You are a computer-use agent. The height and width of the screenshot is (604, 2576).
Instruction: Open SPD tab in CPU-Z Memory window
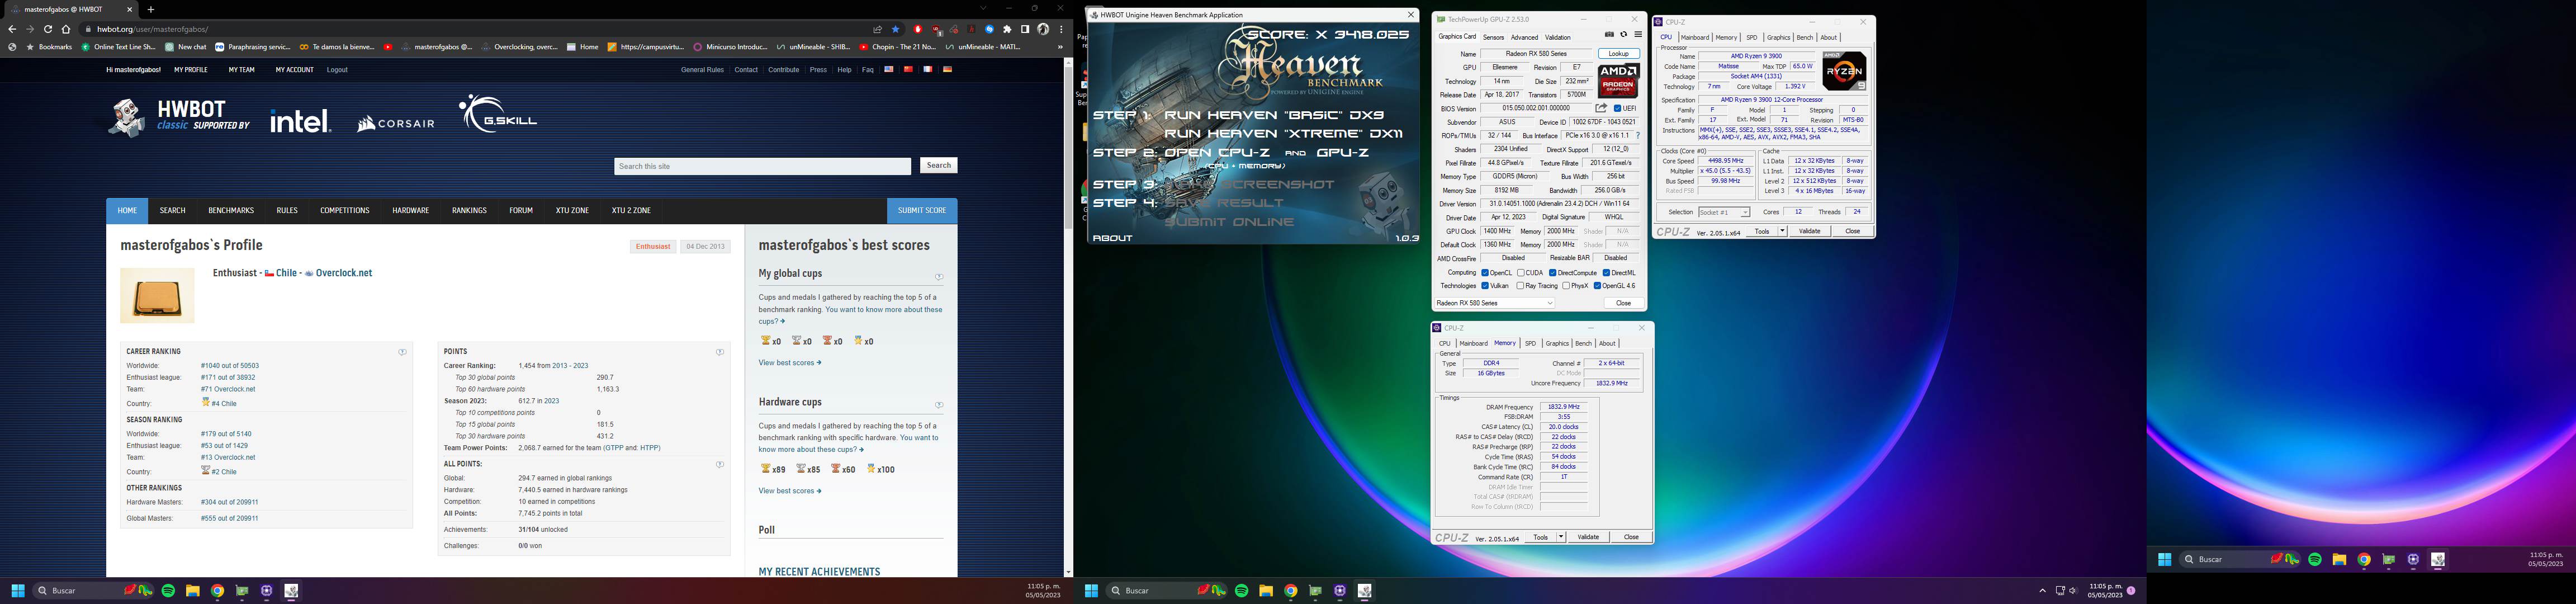point(1530,343)
